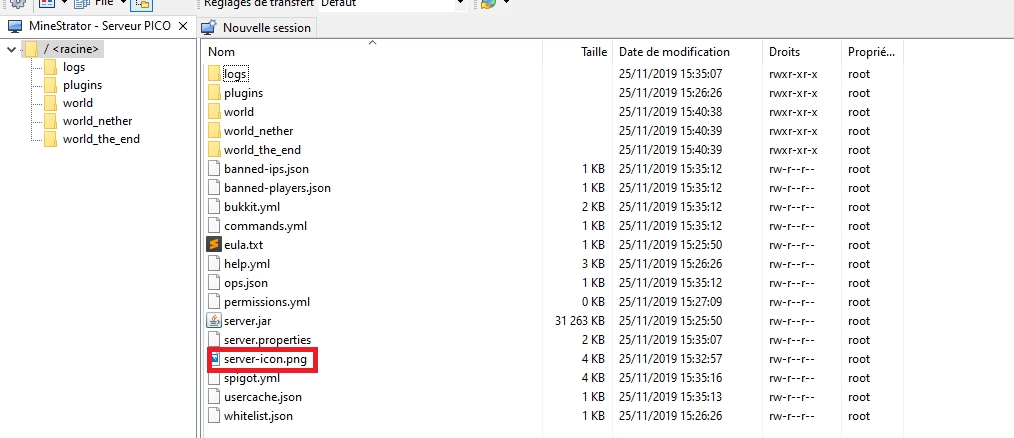Select the logs folder in left tree
1014x438 pixels.
pyautogui.click(x=73, y=67)
